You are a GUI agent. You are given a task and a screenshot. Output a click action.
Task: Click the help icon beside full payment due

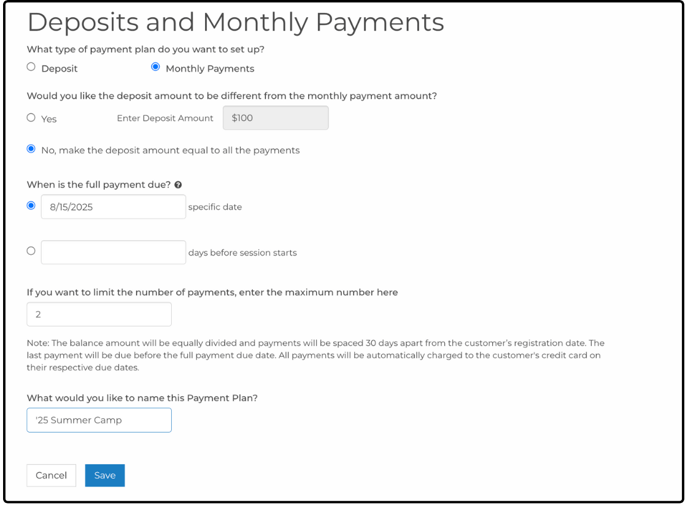[x=178, y=185]
